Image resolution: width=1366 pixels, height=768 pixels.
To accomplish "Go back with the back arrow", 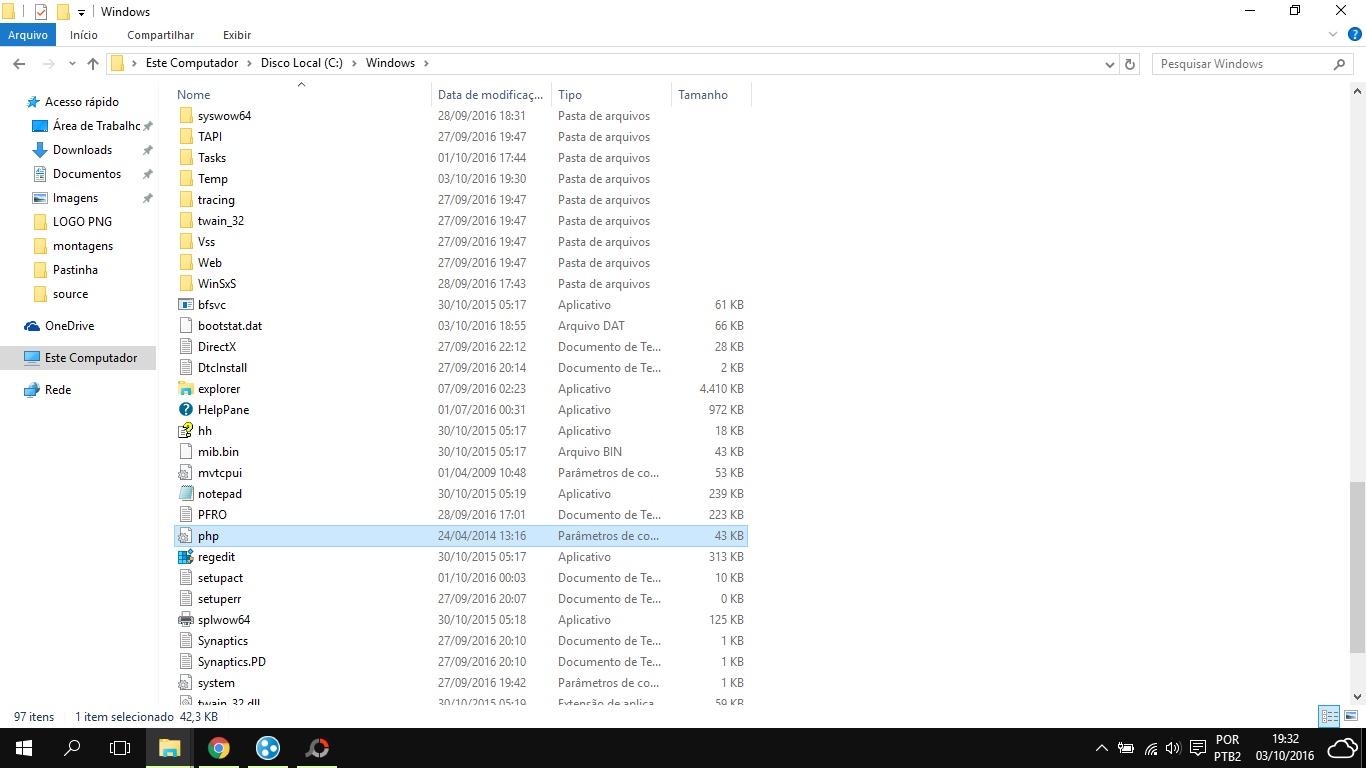I will click(x=19, y=64).
